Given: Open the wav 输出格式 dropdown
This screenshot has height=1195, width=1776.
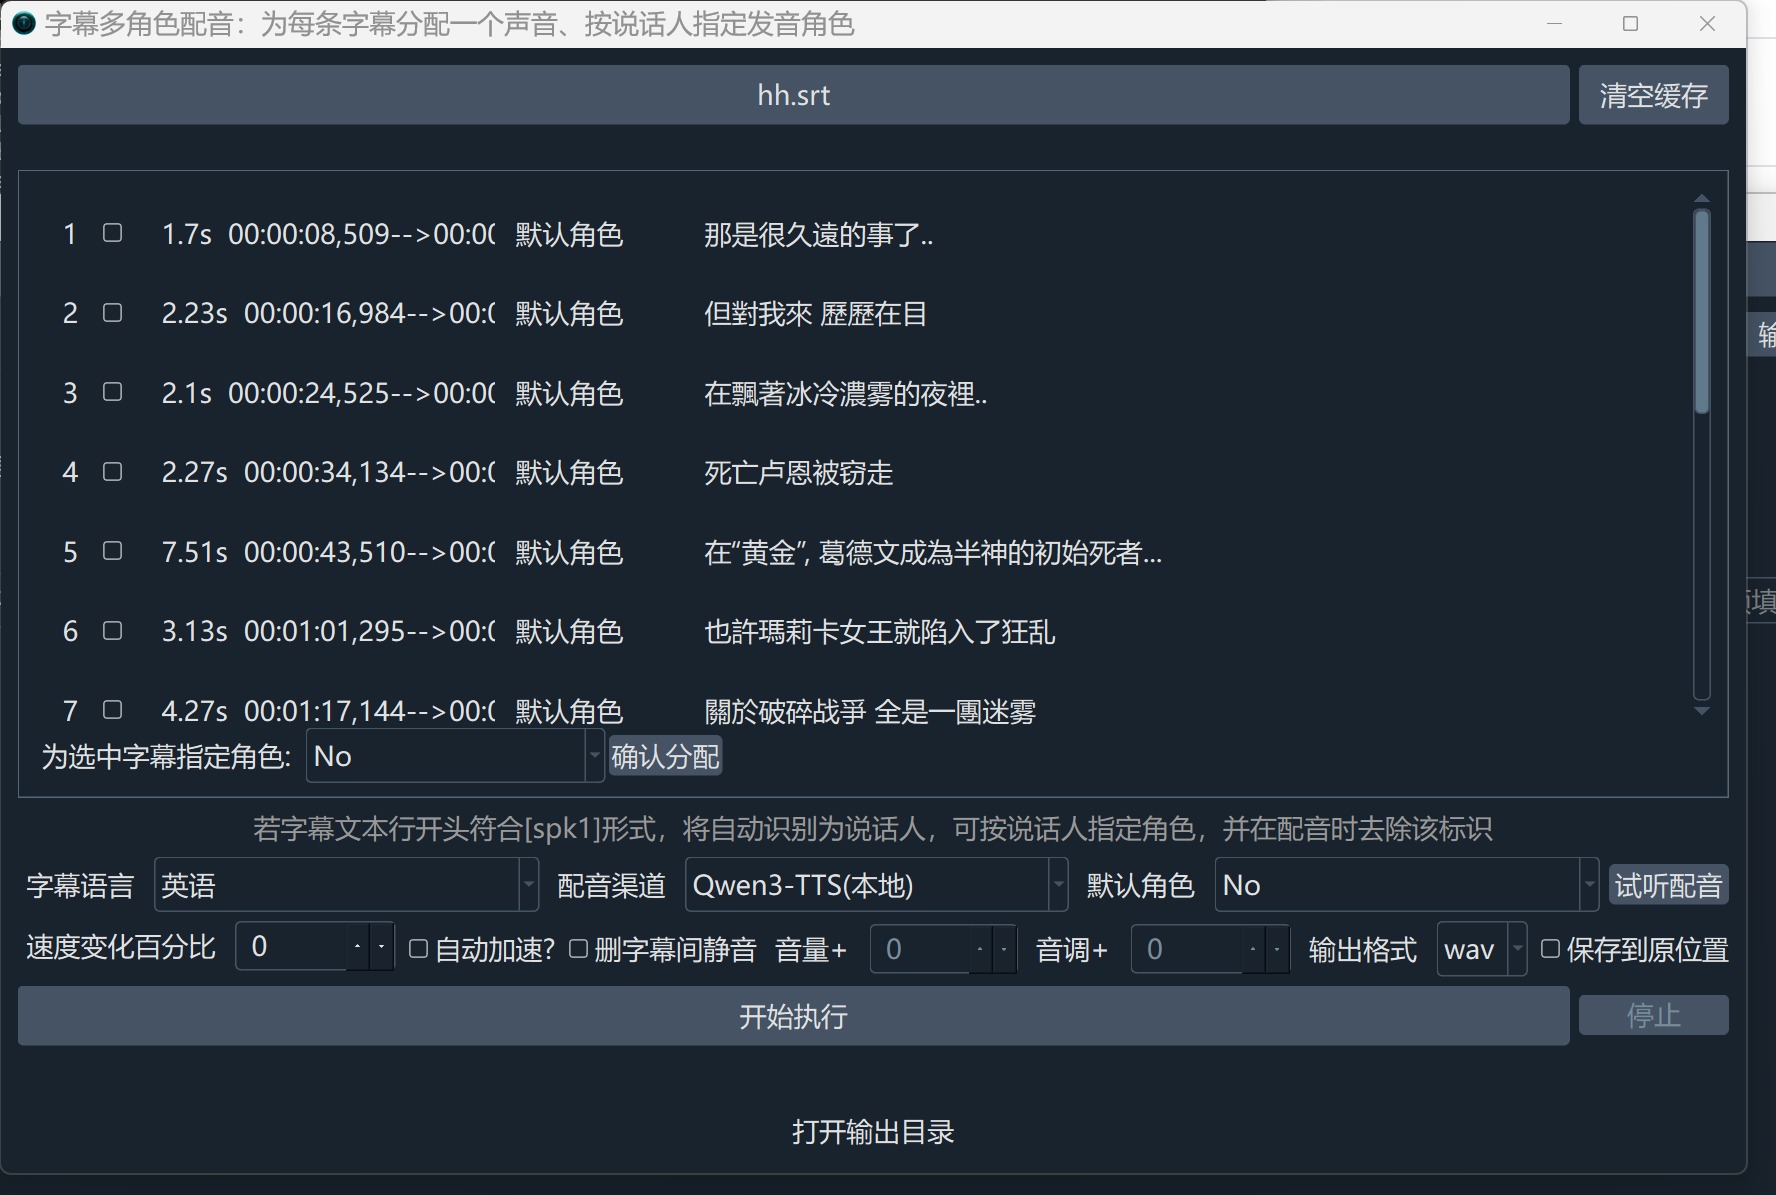Looking at the screenshot, I should pos(1481,949).
